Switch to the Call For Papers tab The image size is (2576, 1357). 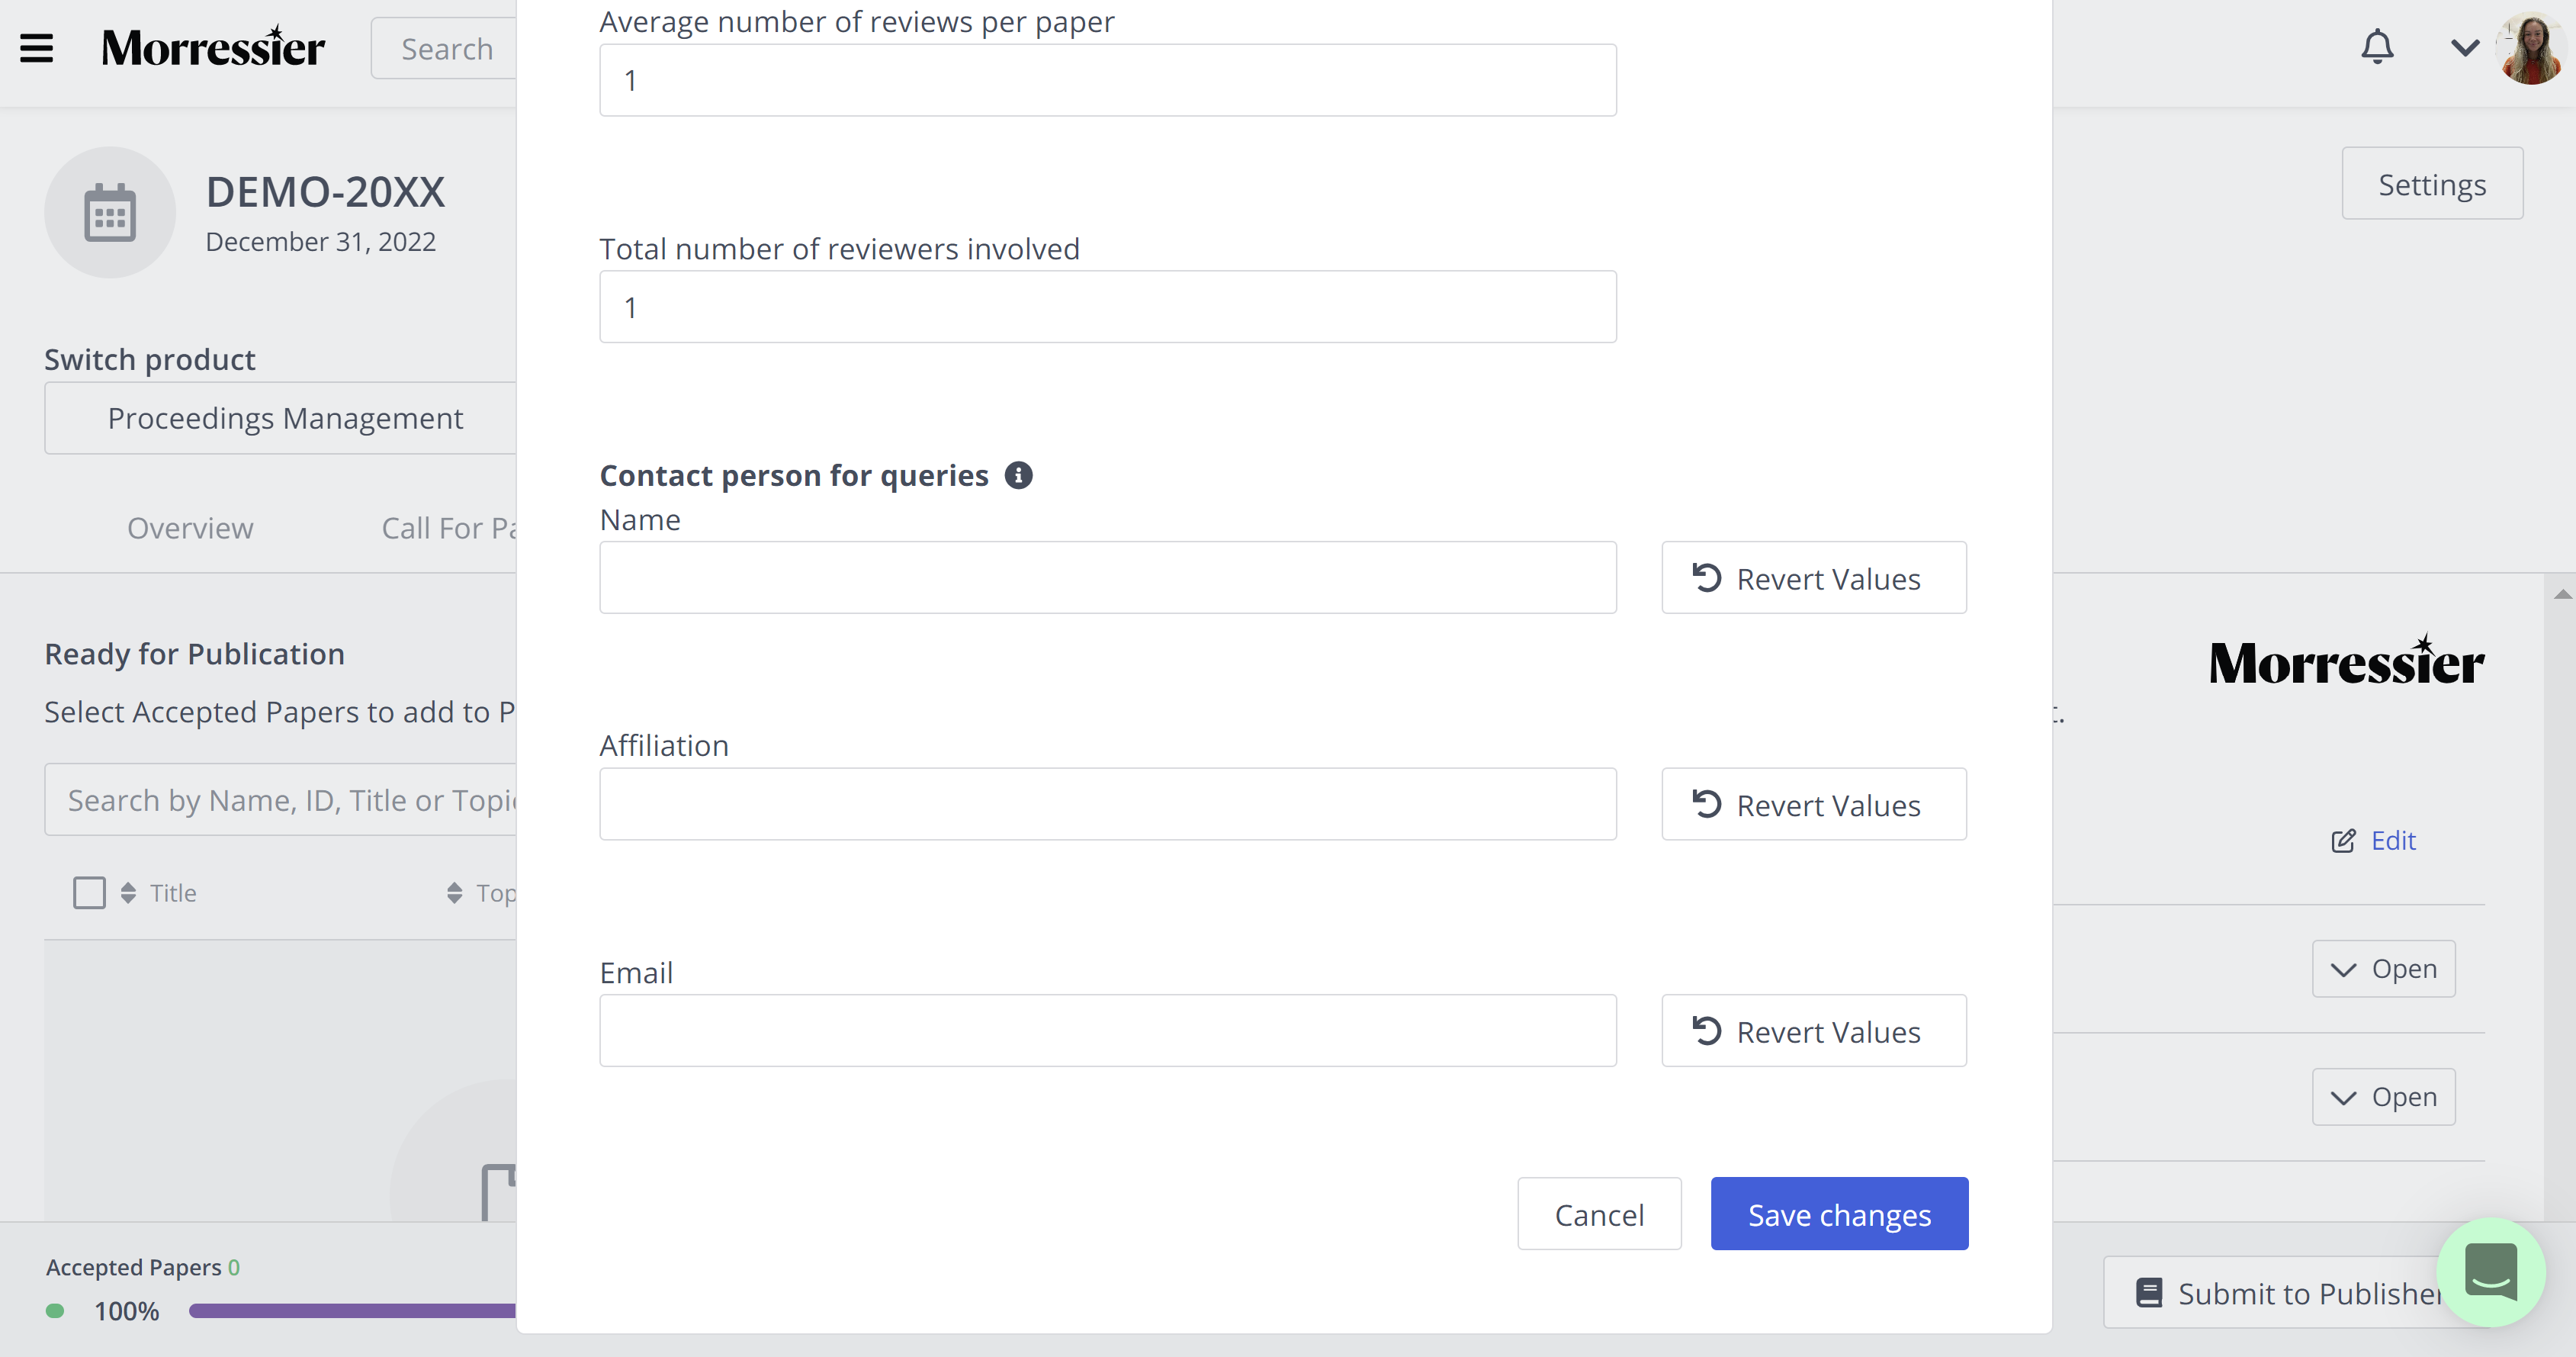point(448,527)
